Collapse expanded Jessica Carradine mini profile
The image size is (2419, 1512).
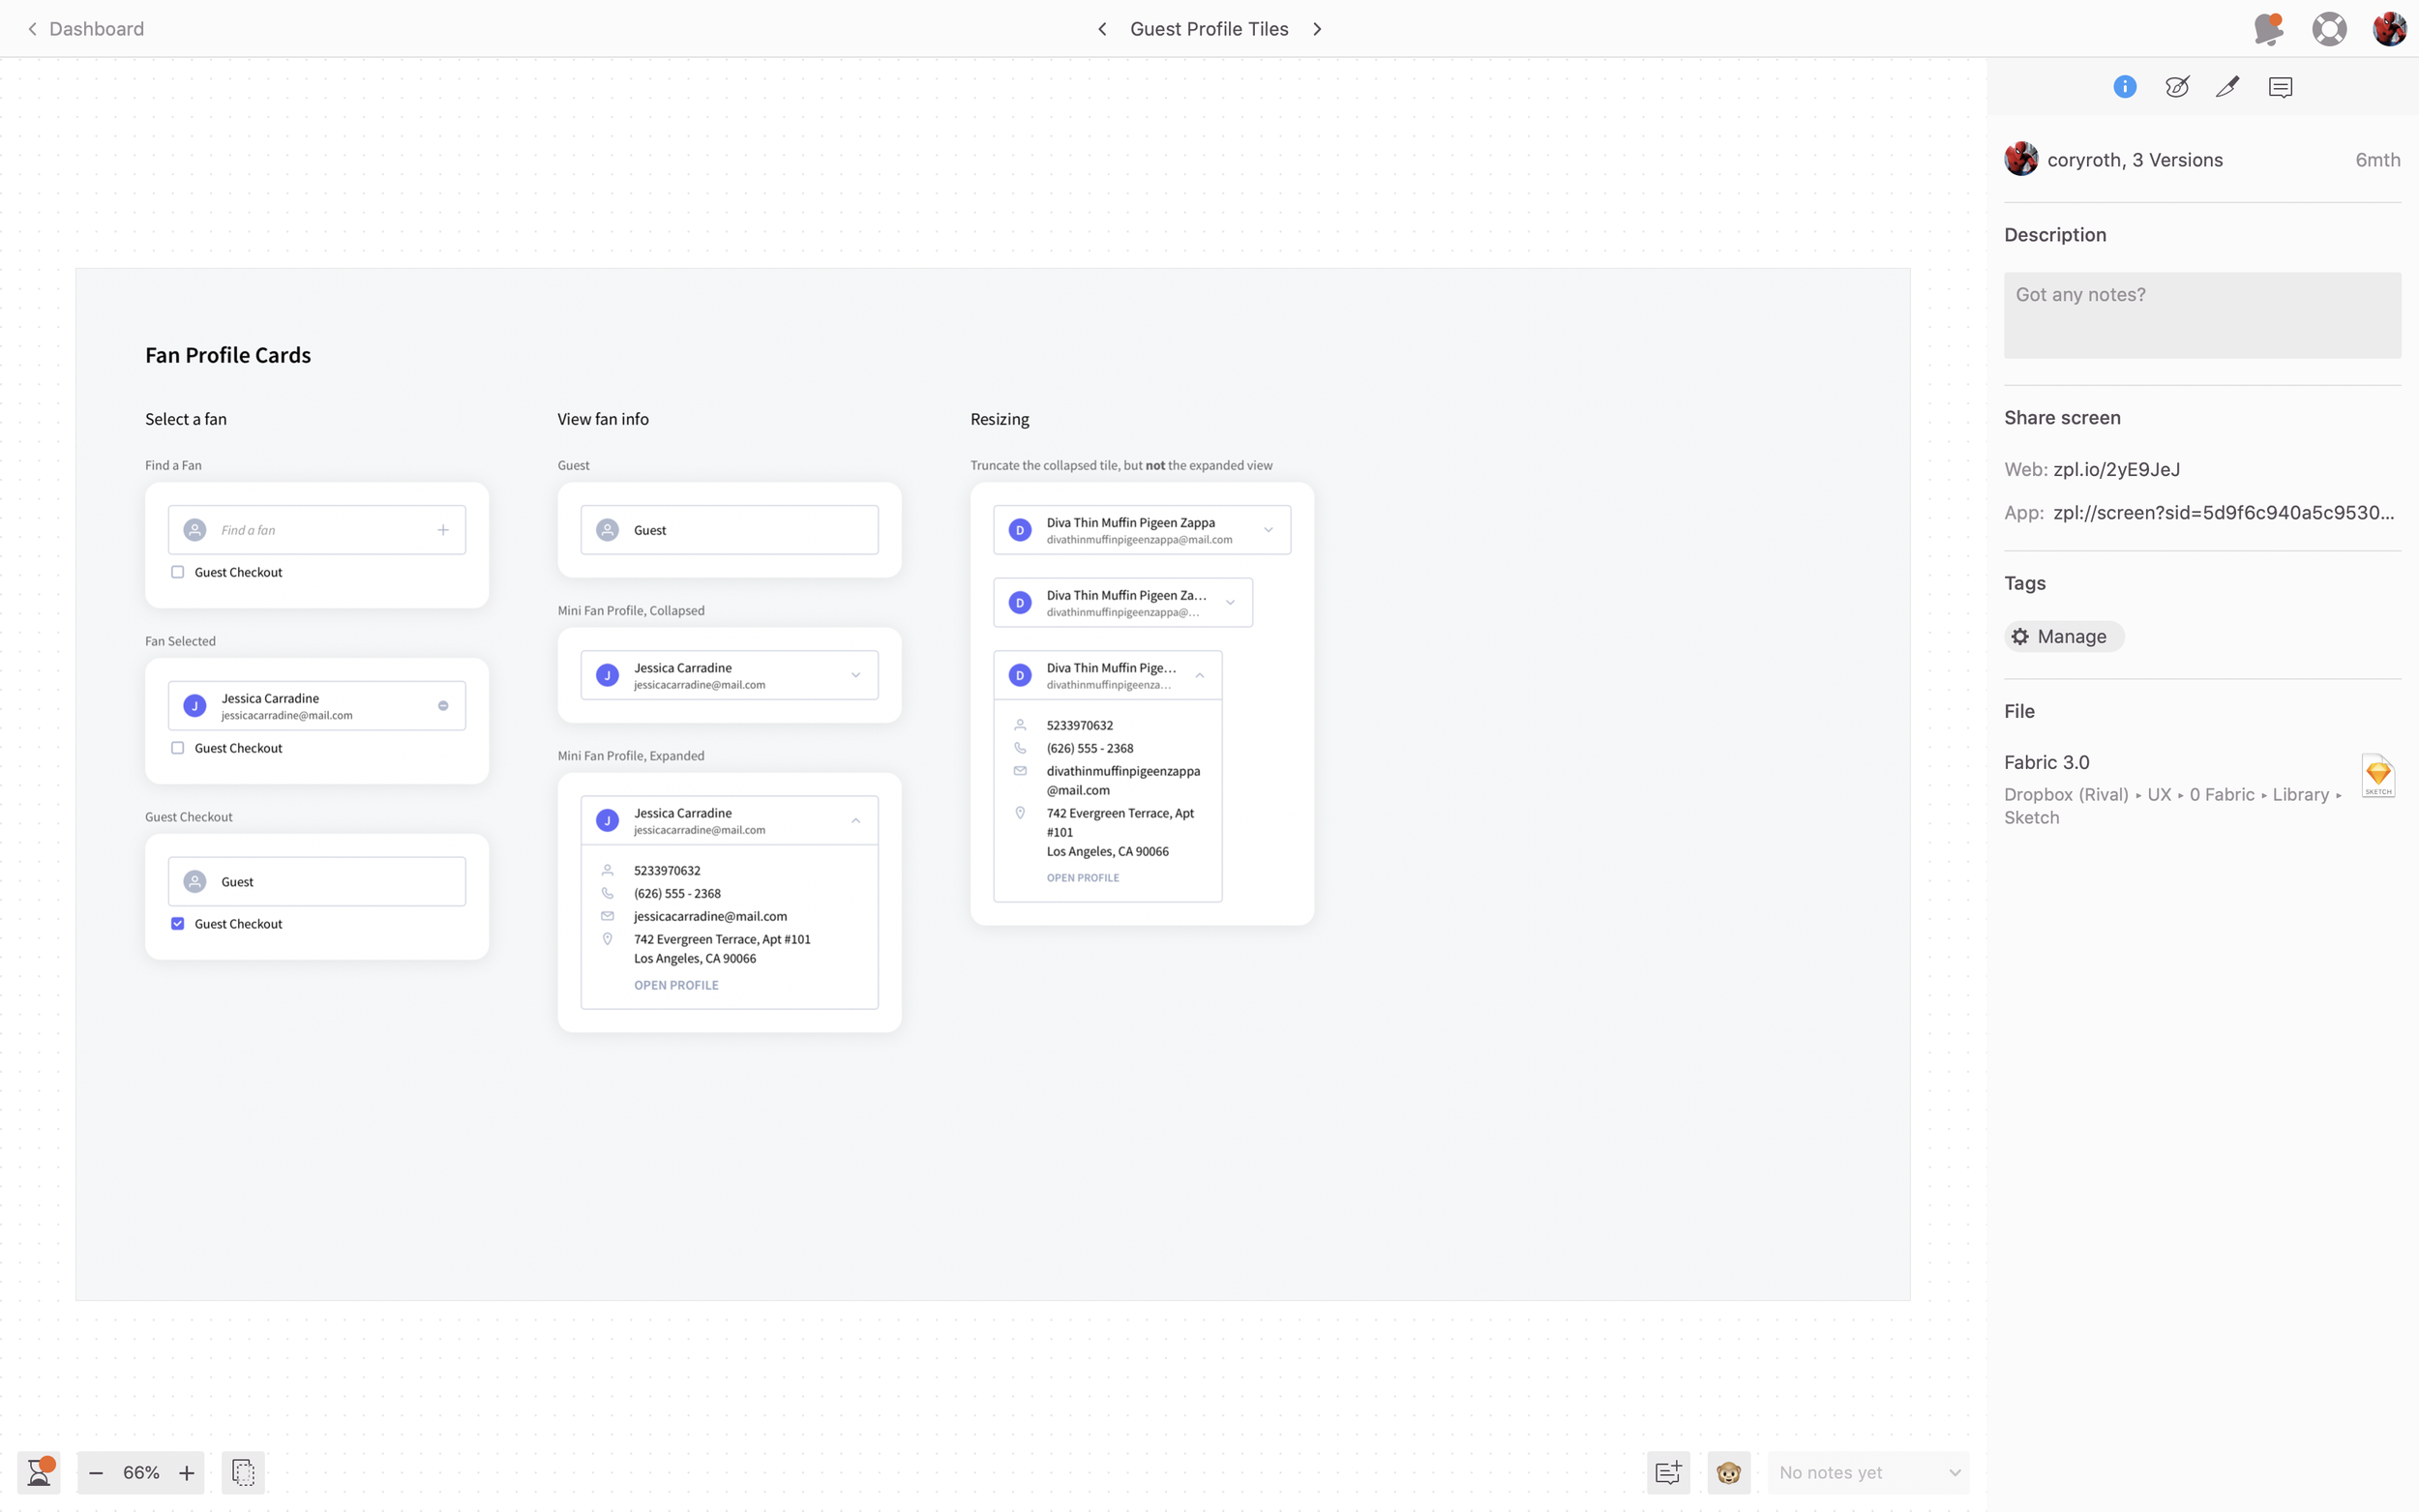[x=856, y=821]
